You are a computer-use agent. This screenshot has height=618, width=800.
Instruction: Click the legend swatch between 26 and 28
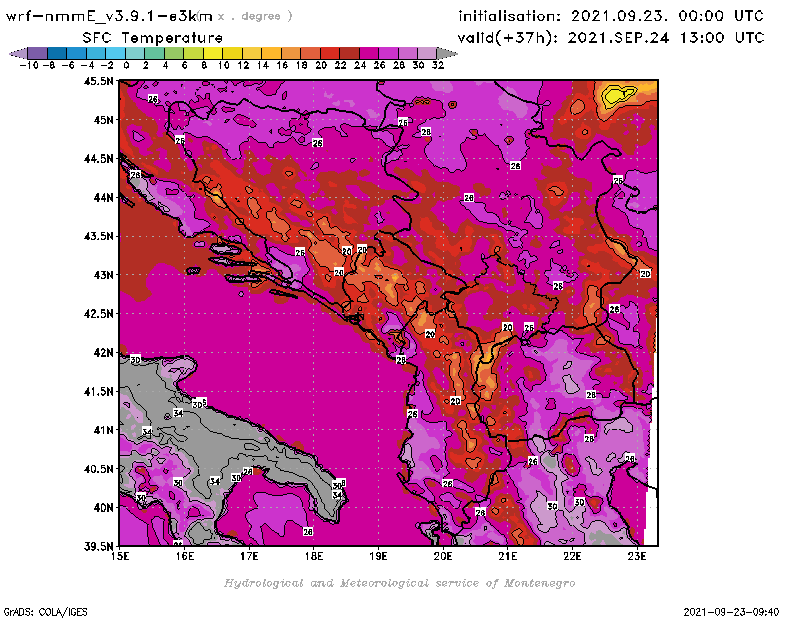point(388,53)
